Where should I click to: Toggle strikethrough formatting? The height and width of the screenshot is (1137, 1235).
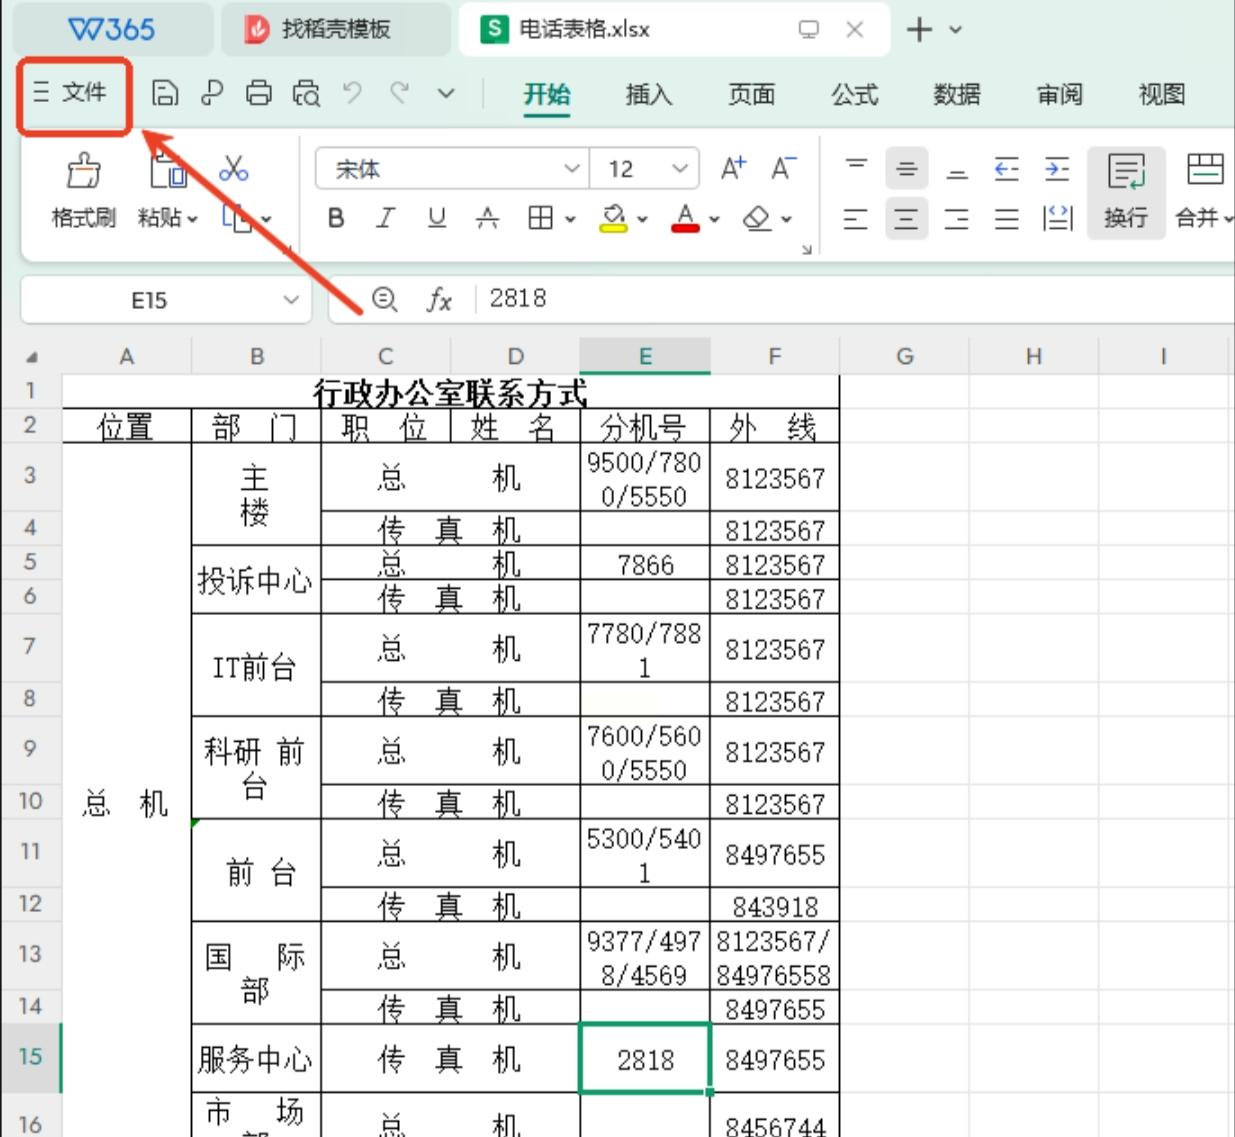click(x=487, y=218)
